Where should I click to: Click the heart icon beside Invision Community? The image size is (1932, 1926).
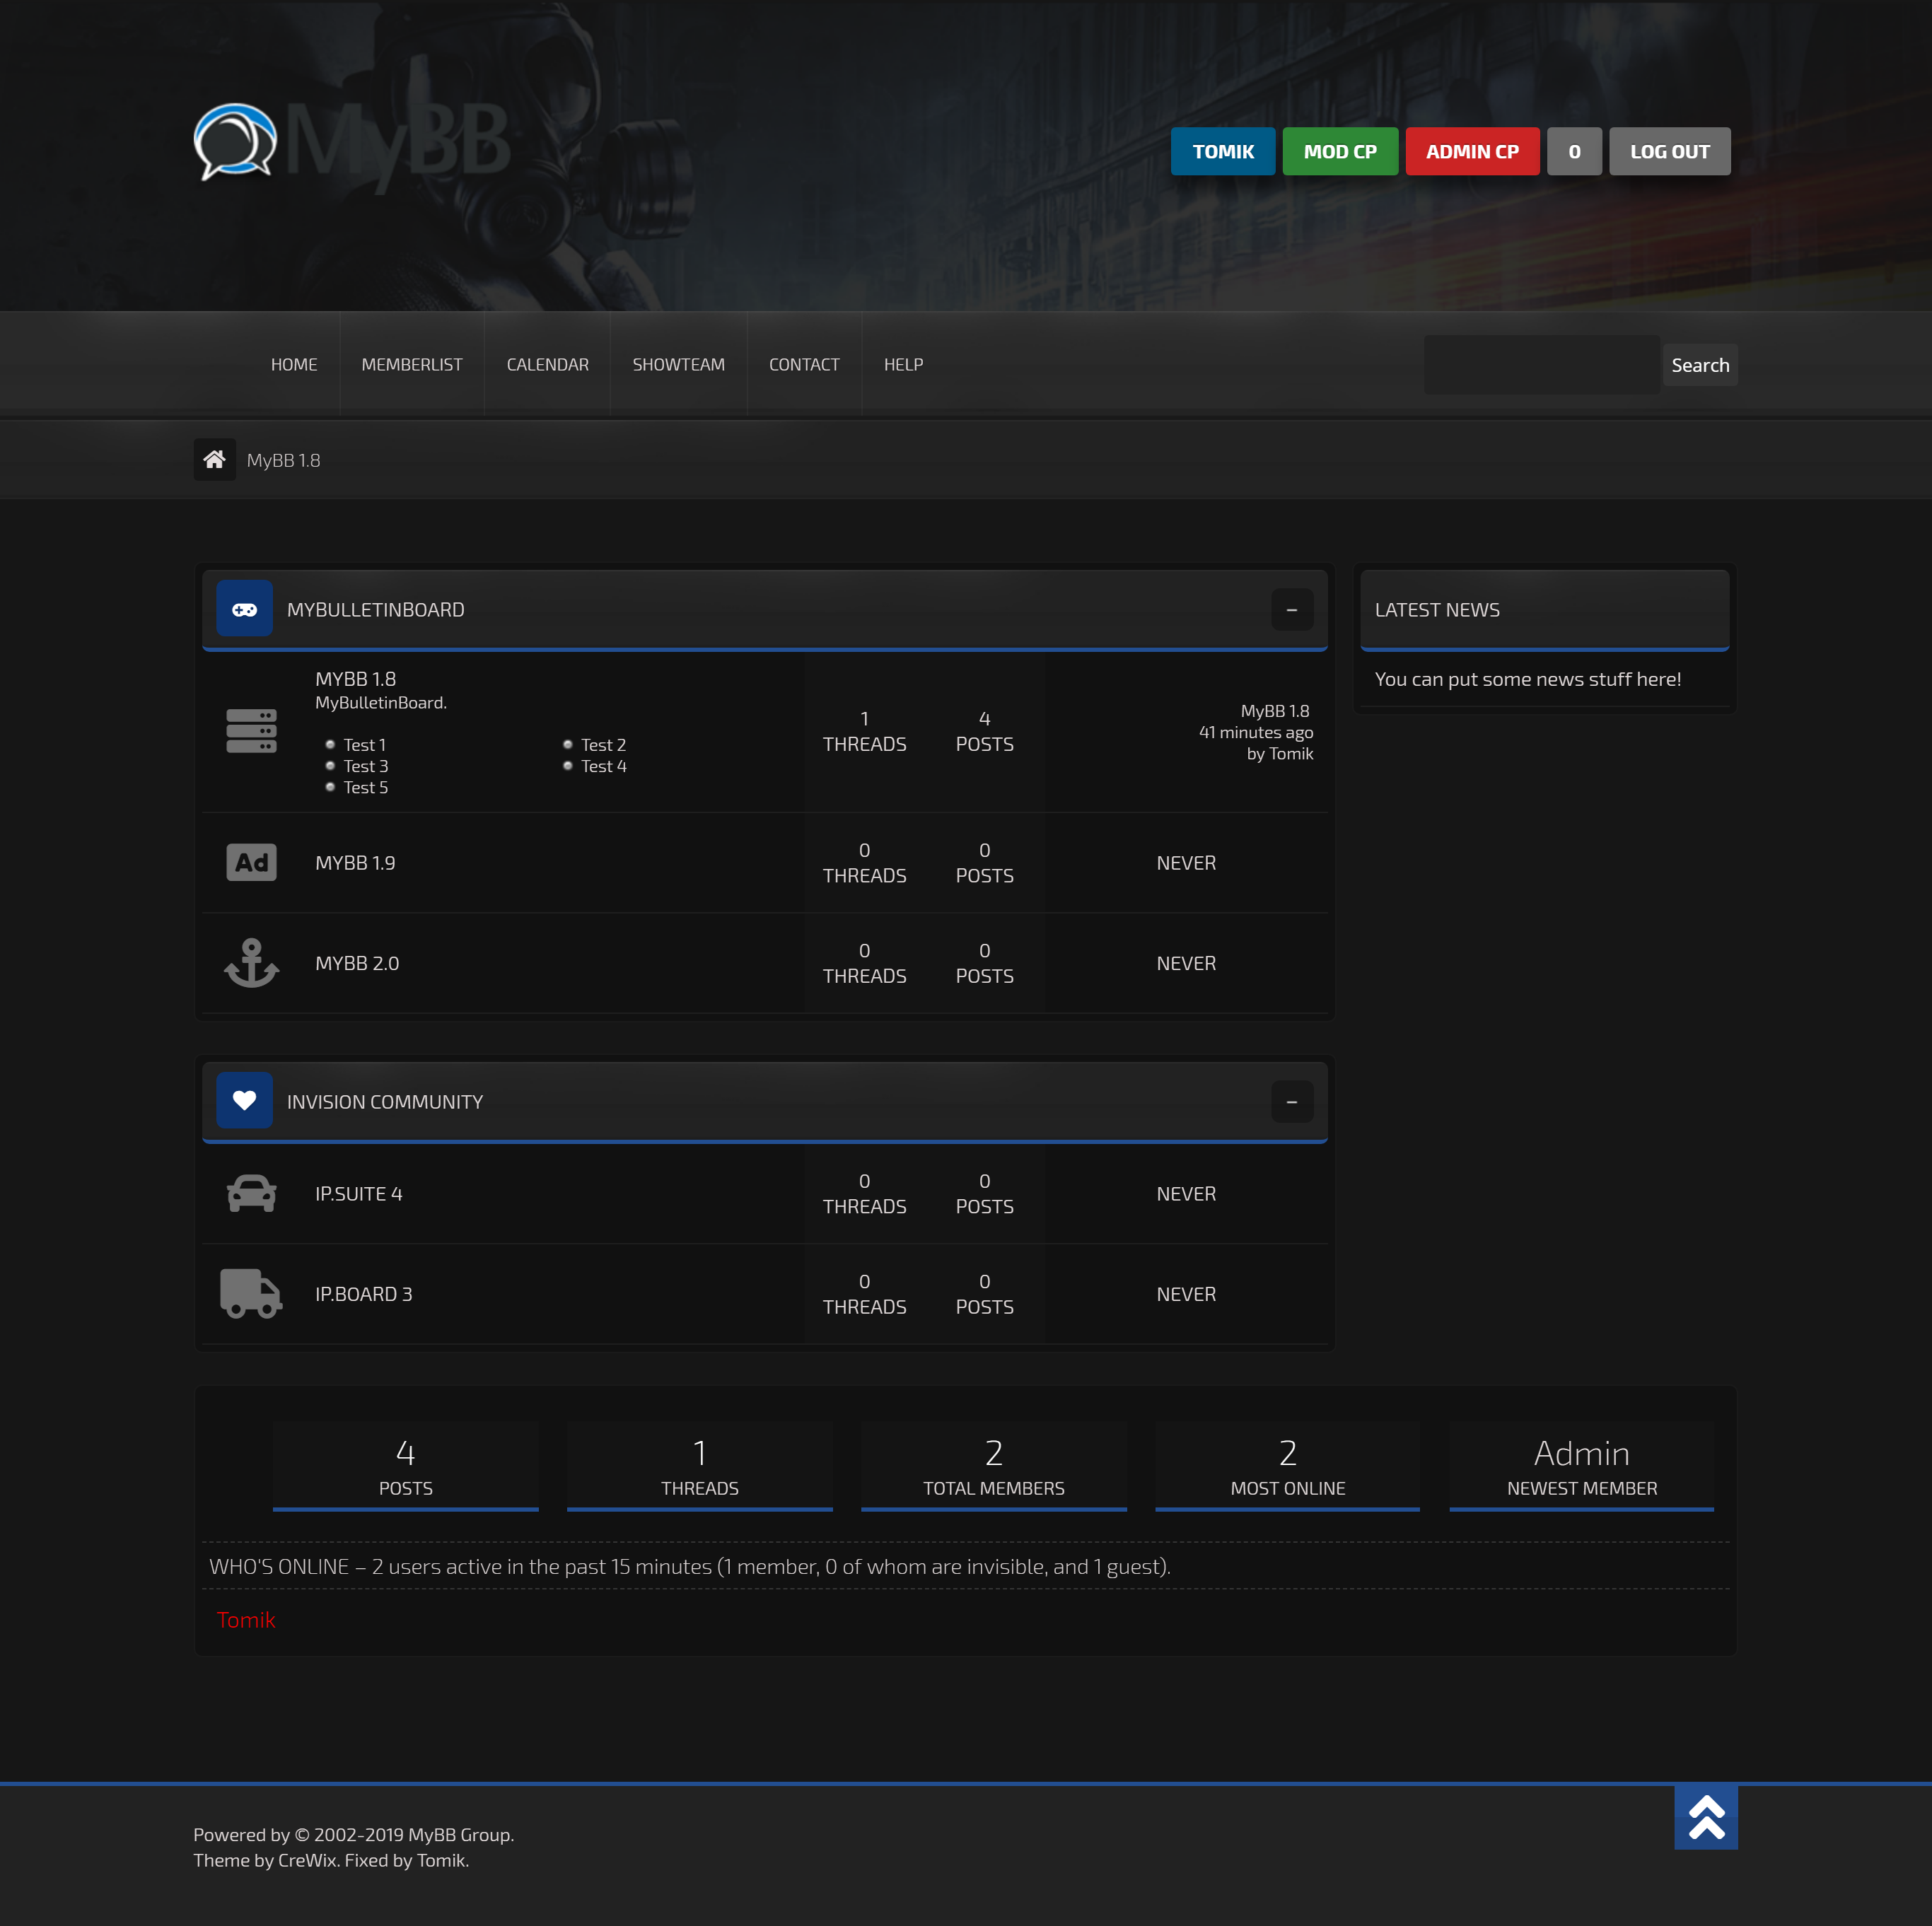(x=244, y=1101)
